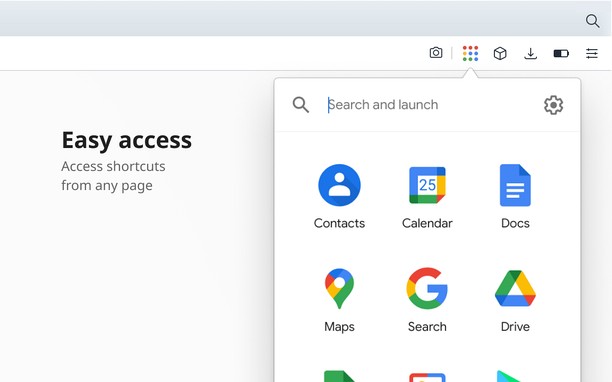Open the Google Search shortcut
This screenshot has width=612, height=382.
pyautogui.click(x=427, y=300)
